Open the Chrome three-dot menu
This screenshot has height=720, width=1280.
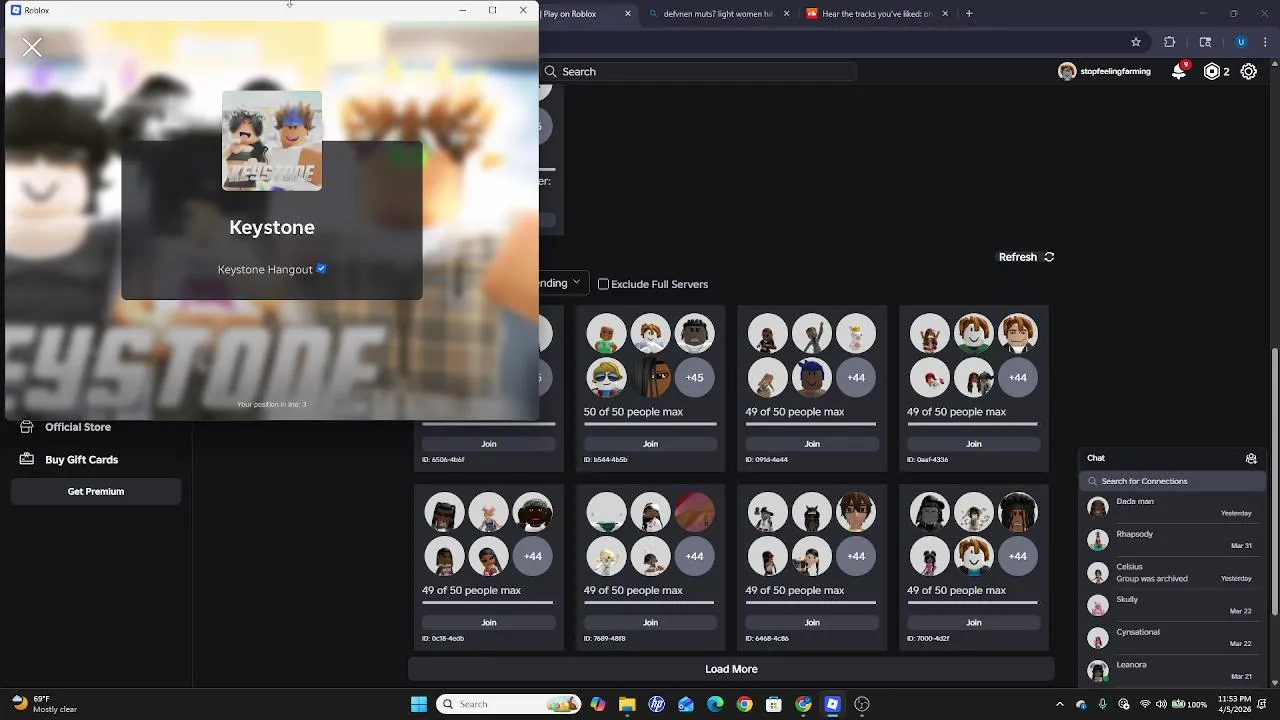tap(1265, 42)
